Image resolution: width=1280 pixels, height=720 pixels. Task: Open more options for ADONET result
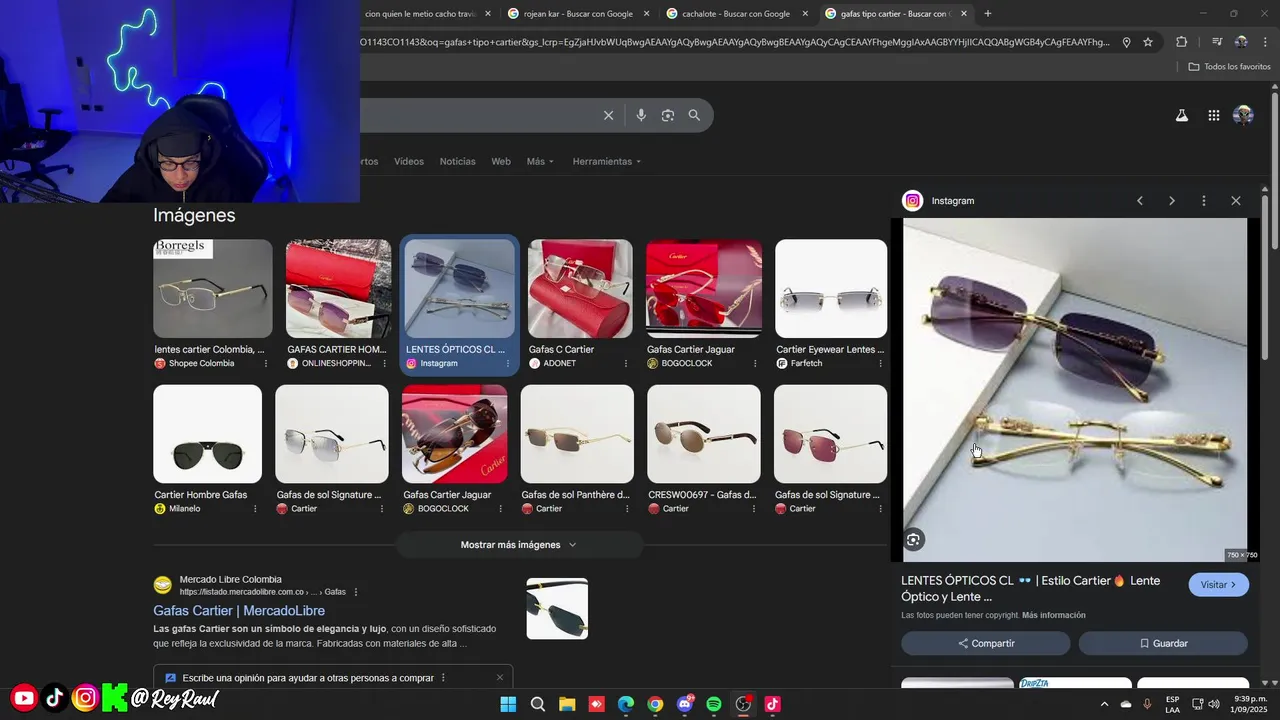pyautogui.click(x=627, y=364)
